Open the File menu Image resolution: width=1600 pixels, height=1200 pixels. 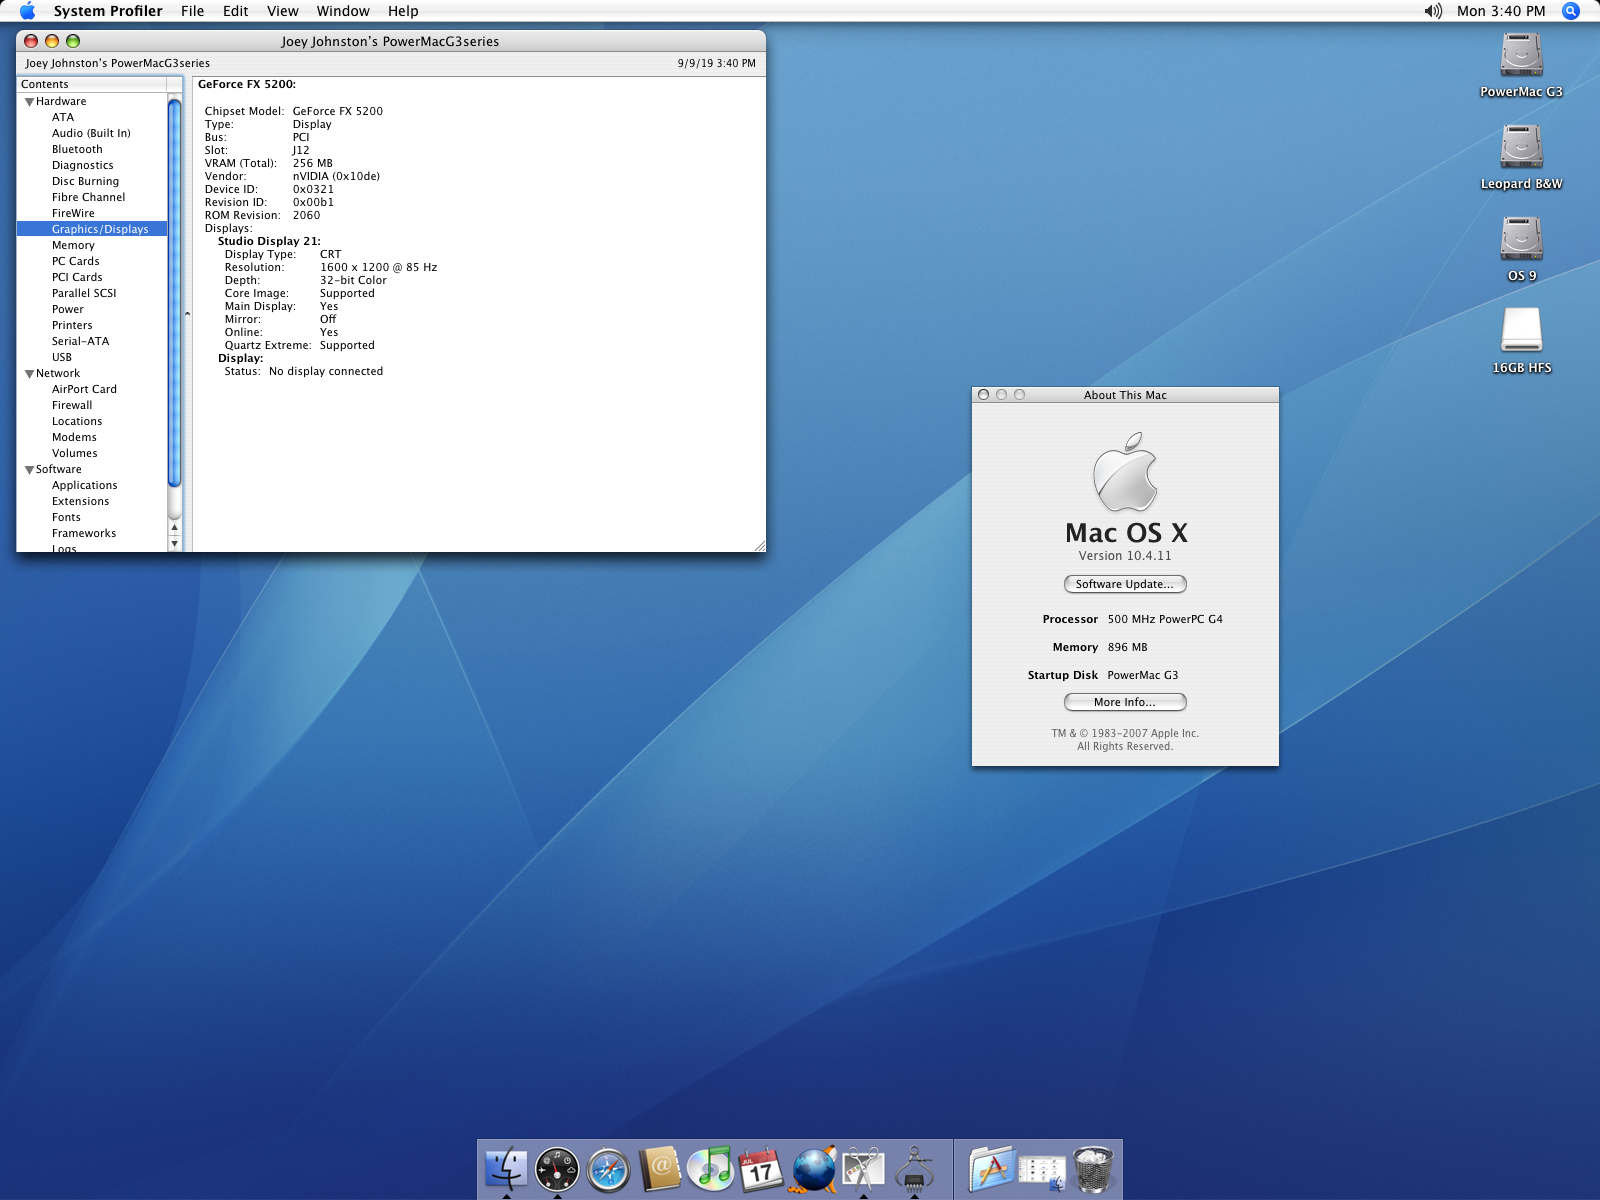192,11
